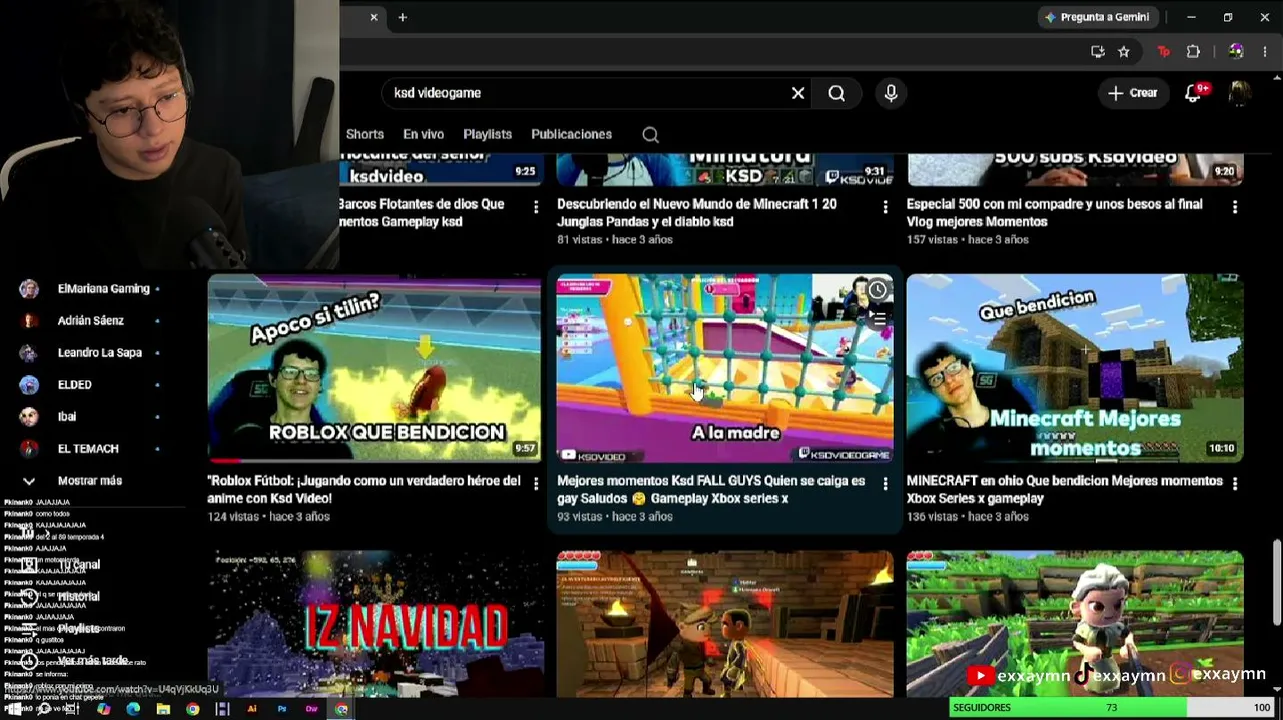This screenshot has height=720, width=1283.
Task: Open Mejores momentos Ksd FALL GUYS title
Action: point(711,489)
